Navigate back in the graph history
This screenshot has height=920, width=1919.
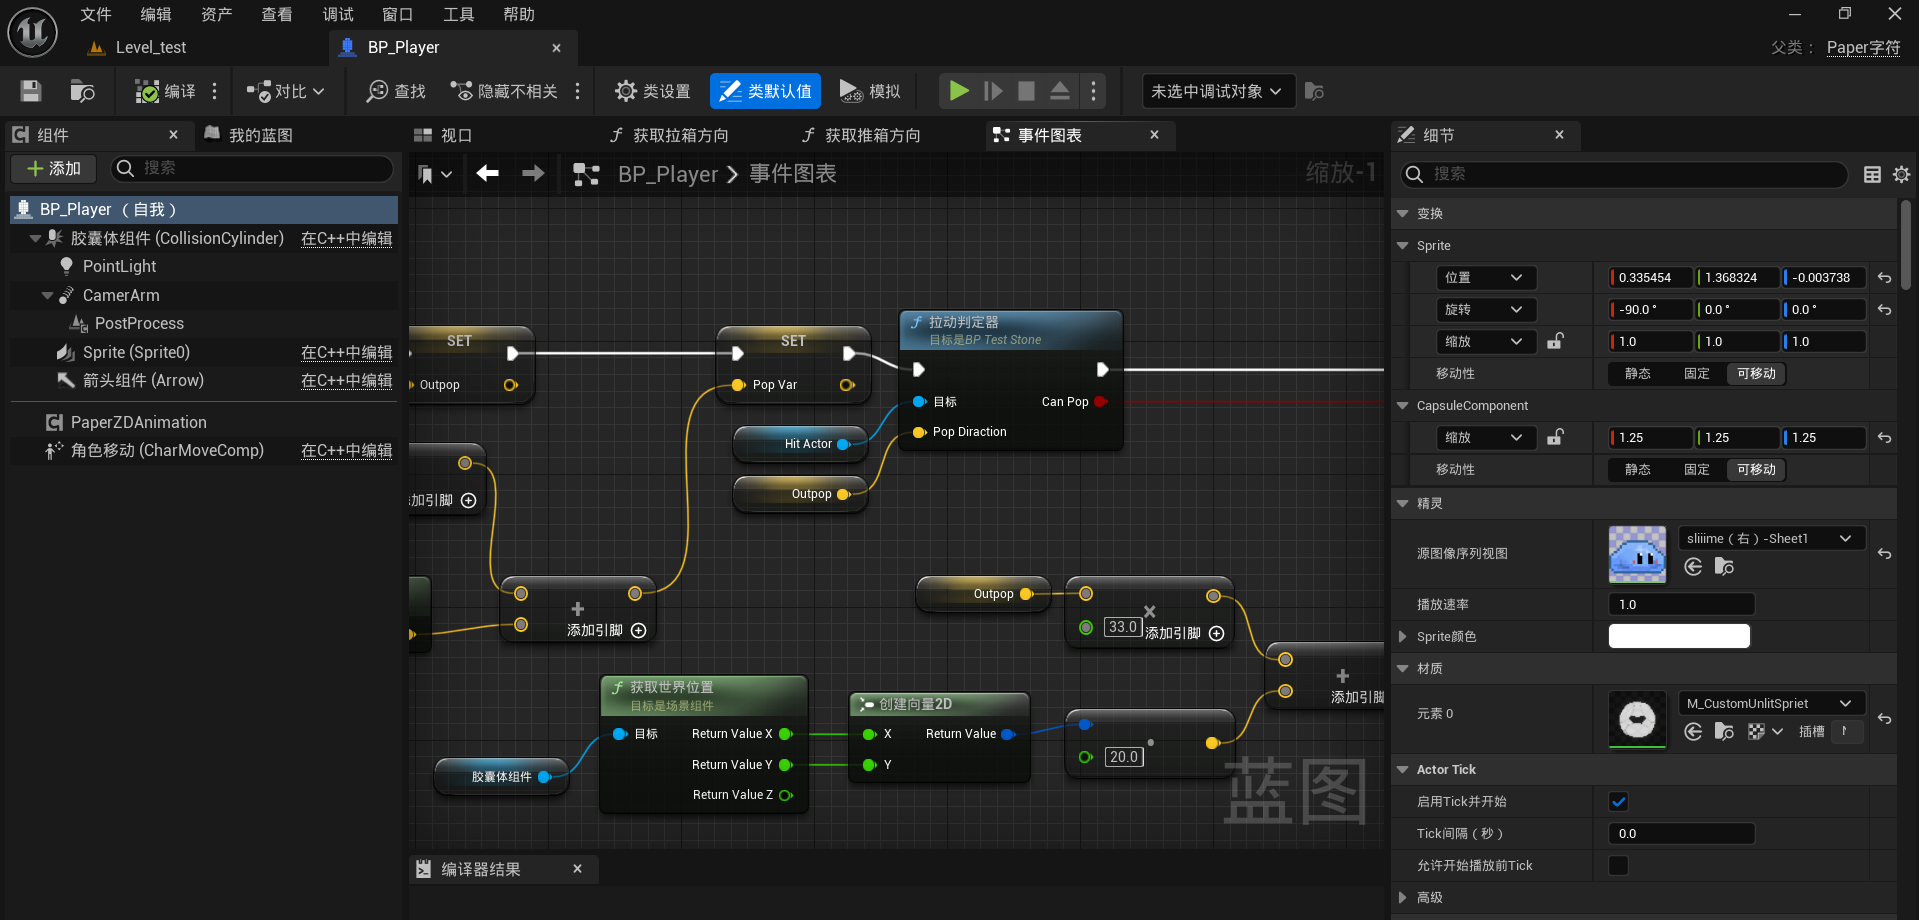[x=487, y=174]
